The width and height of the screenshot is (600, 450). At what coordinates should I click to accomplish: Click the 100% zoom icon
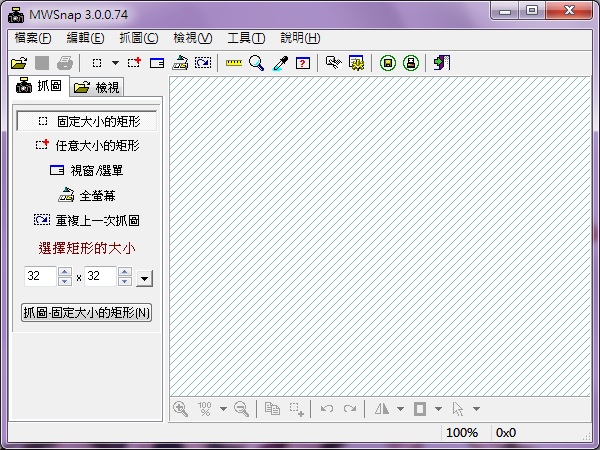point(205,409)
